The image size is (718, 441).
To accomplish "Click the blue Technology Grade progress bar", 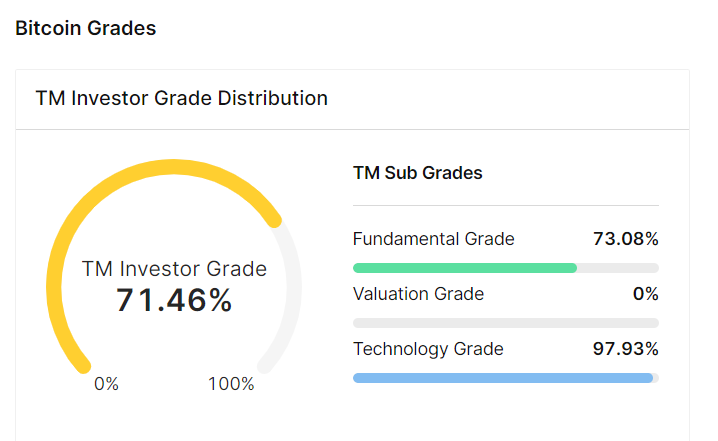I will 503,378.
